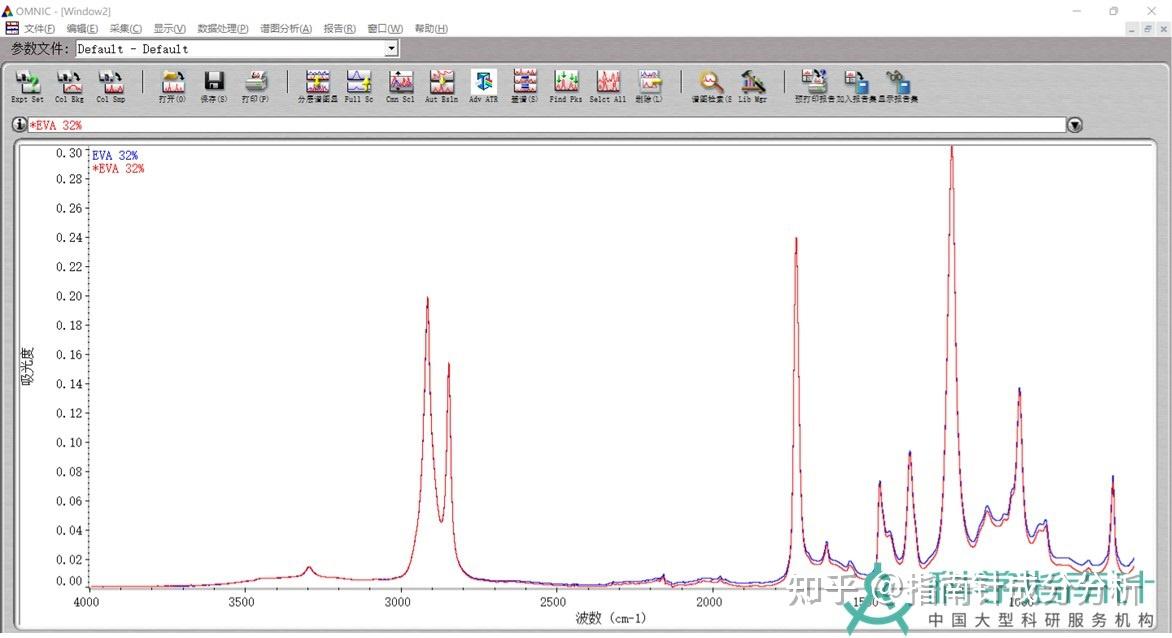Select the Cmn Scl common scale icon
The width and height of the screenshot is (1172, 638).
pyautogui.click(x=401, y=87)
